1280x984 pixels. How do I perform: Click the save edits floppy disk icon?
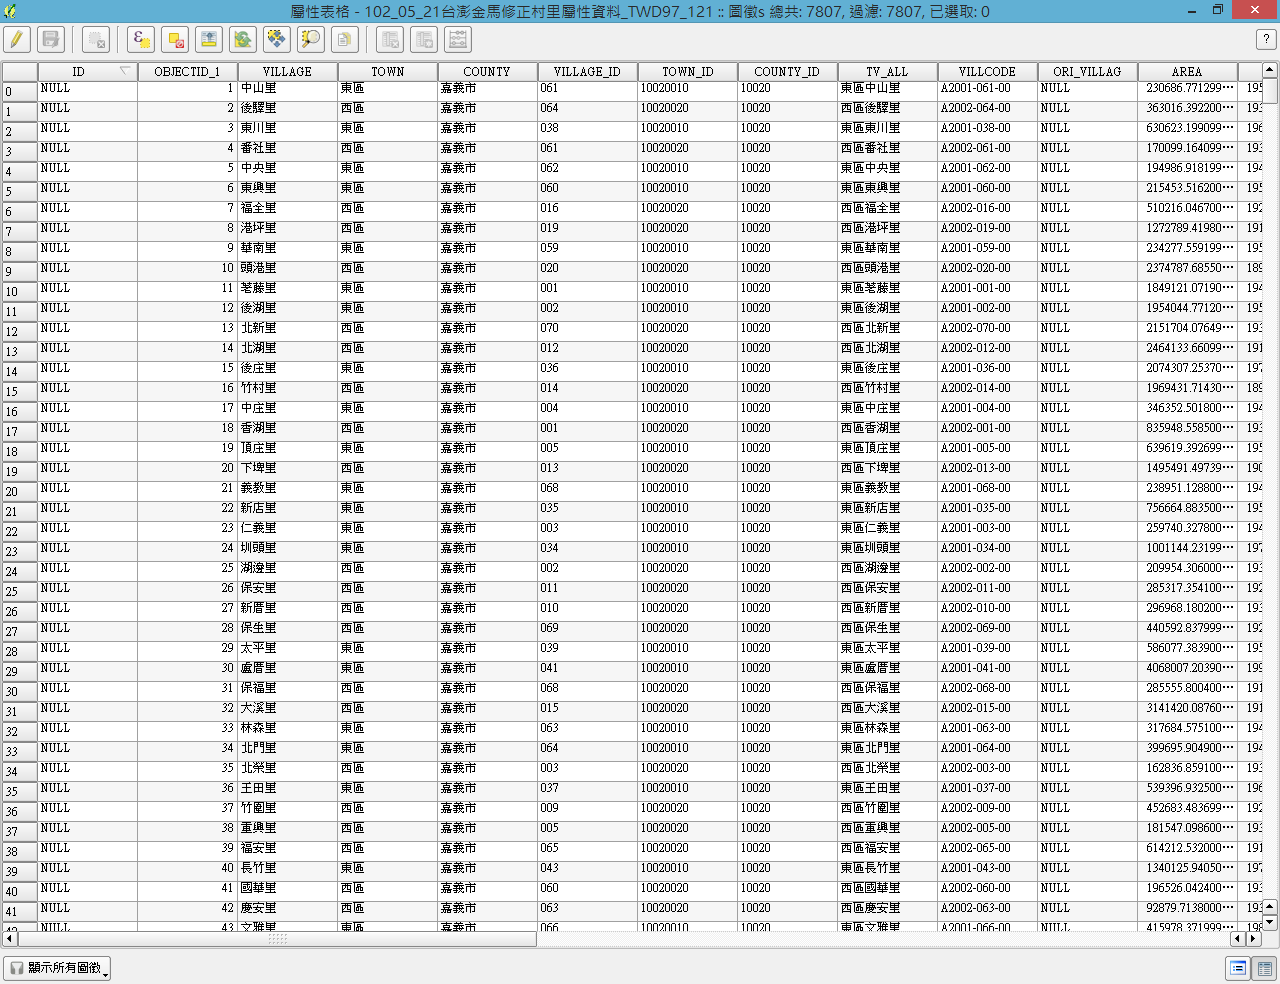click(50, 40)
